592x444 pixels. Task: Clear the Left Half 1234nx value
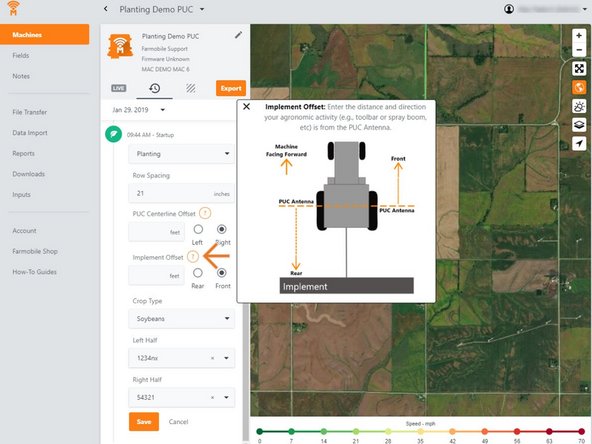[212, 358]
